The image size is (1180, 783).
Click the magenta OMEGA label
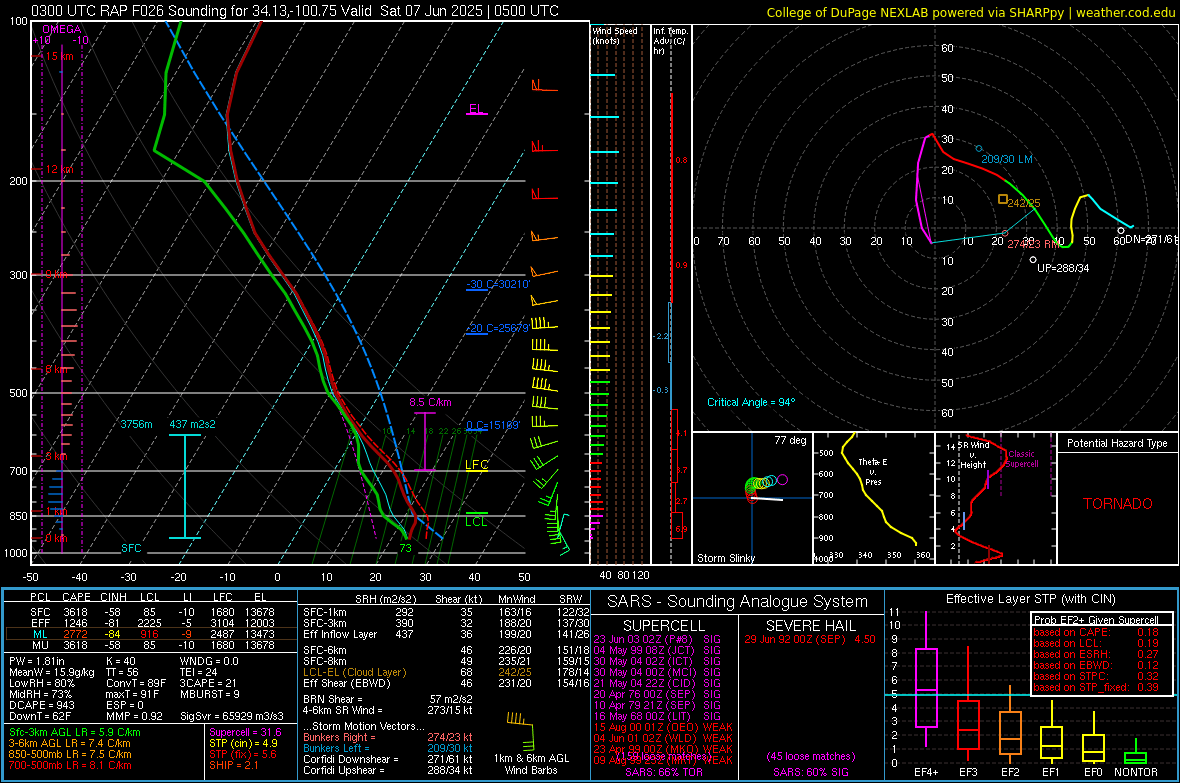[62, 29]
